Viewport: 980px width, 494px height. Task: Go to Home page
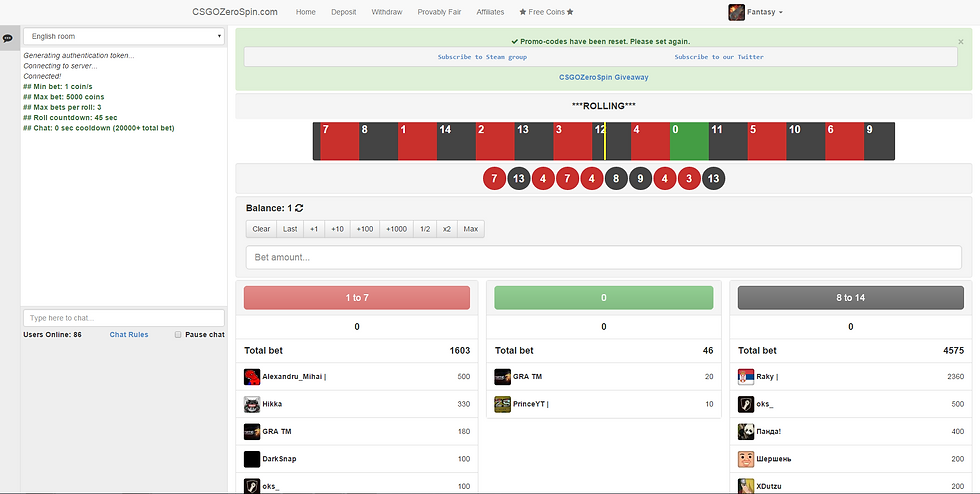tap(306, 12)
